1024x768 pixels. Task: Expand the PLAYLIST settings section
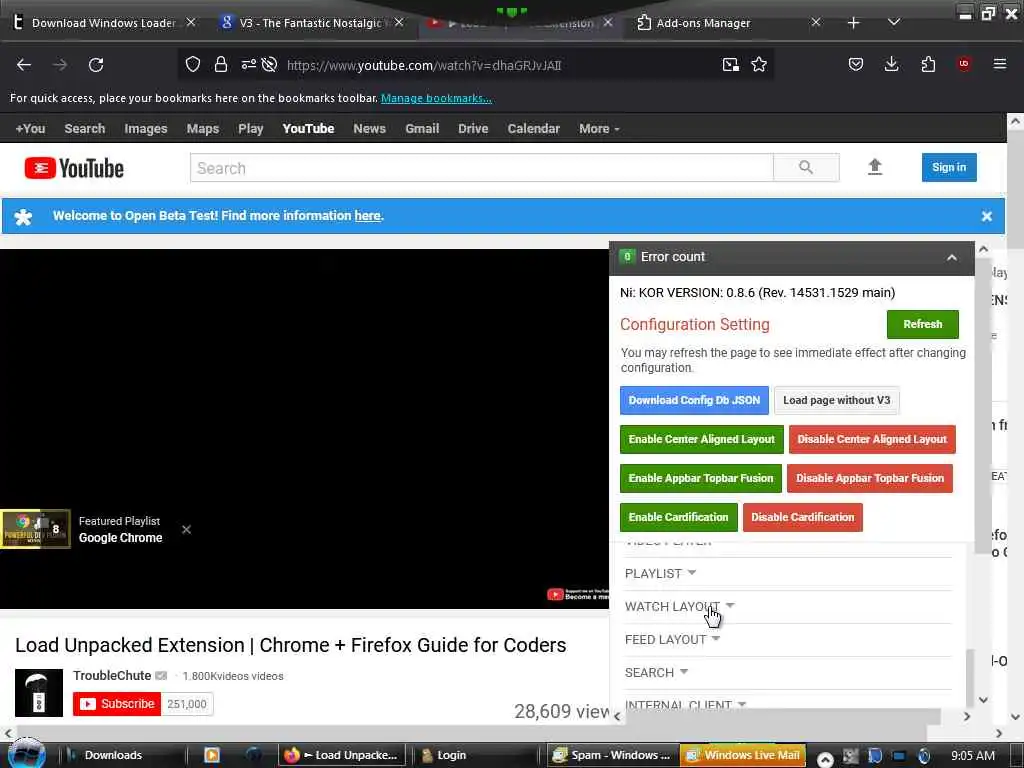pyautogui.click(x=660, y=573)
